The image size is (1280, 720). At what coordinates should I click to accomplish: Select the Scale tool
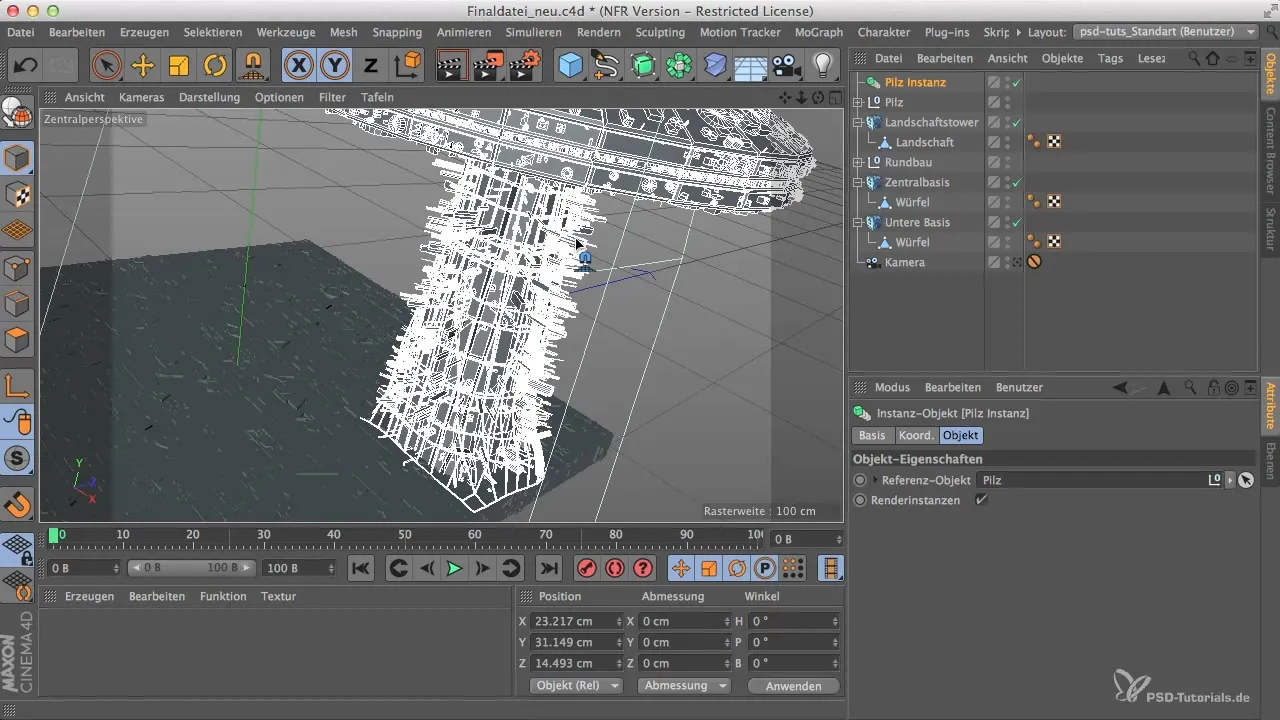[x=179, y=67]
